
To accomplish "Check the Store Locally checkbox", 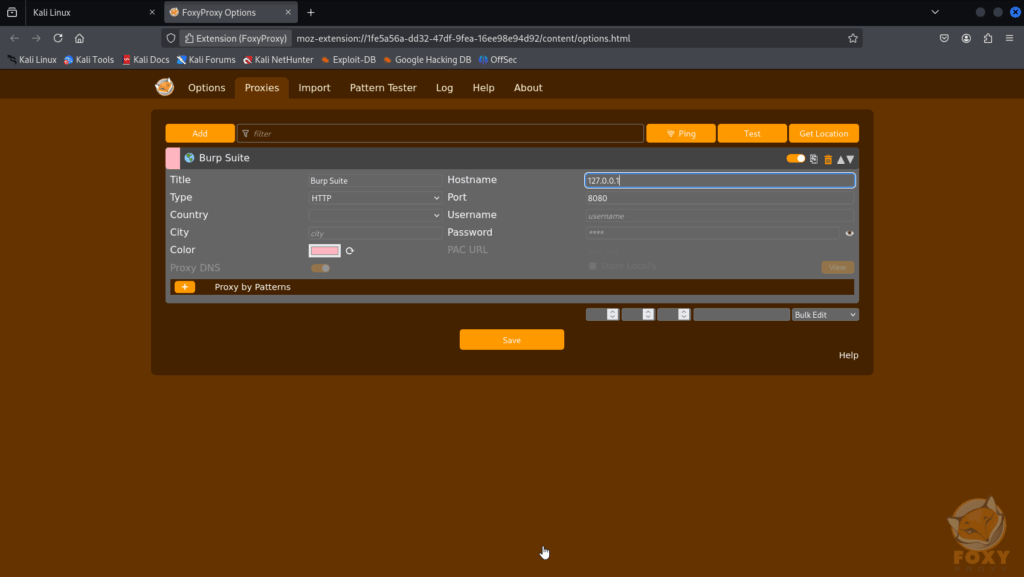I will pos(593,266).
